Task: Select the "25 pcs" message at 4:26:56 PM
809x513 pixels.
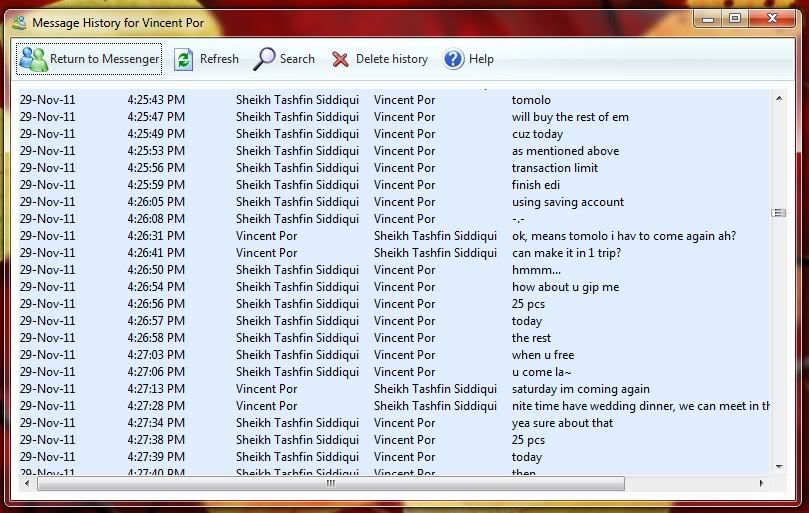Action: click(x=528, y=304)
